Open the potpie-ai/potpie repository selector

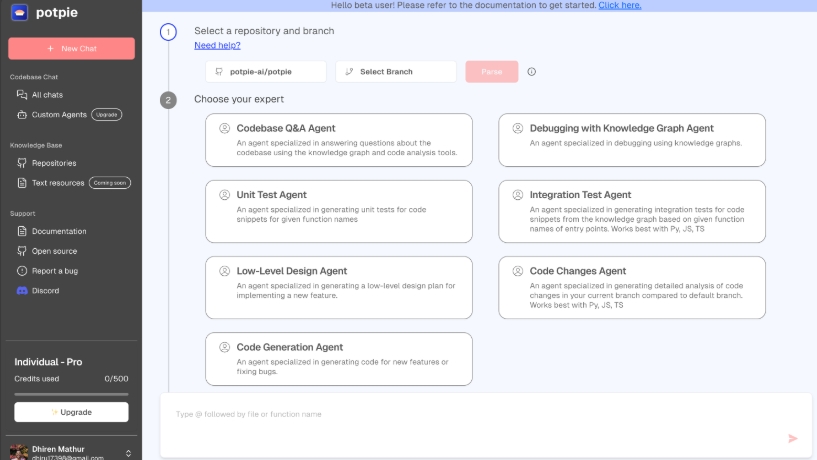(266, 72)
